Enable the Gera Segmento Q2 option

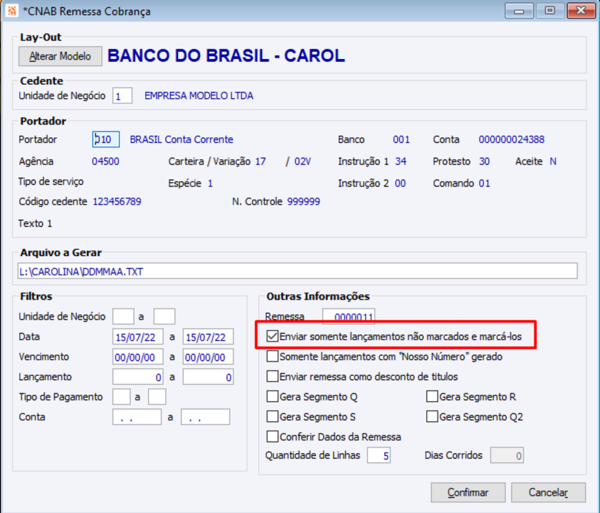(x=432, y=416)
